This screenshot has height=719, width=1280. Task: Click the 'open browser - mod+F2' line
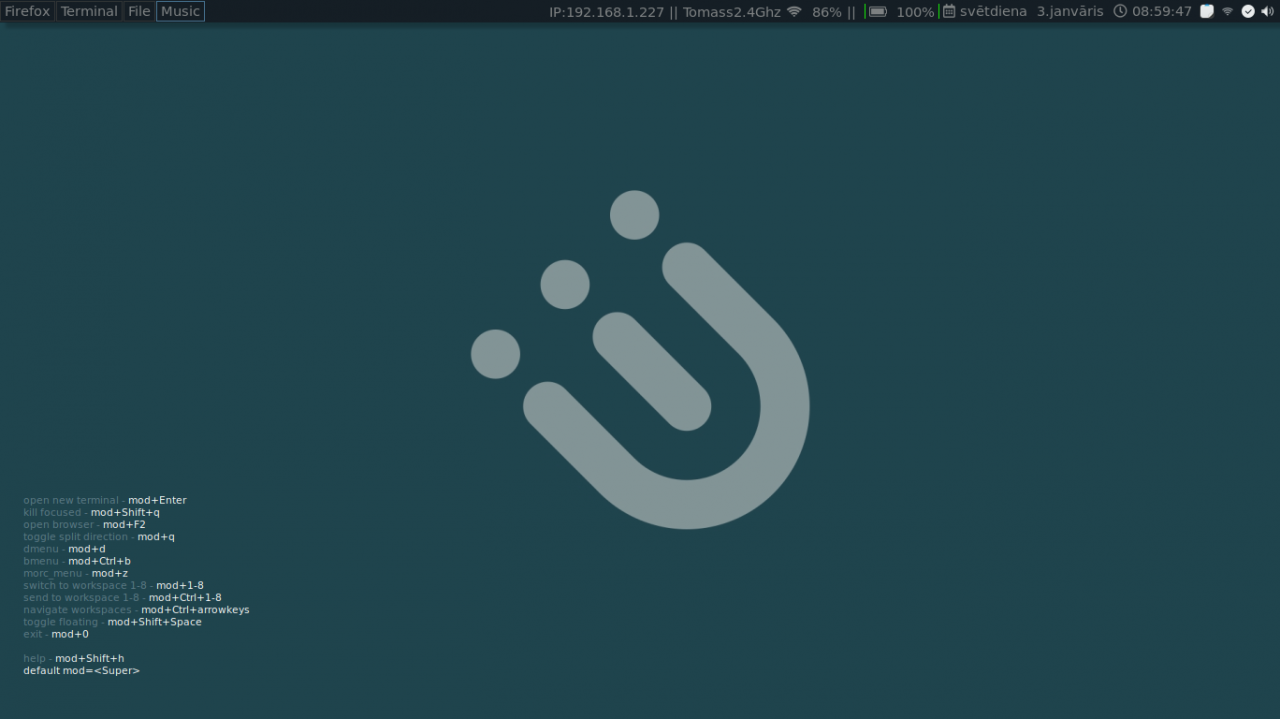[x=84, y=524]
